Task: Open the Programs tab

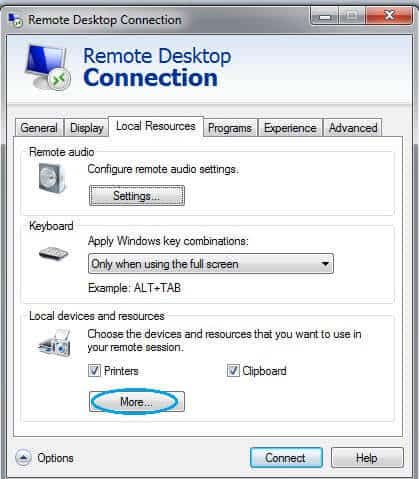Action: pyautogui.click(x=230, y=128)
